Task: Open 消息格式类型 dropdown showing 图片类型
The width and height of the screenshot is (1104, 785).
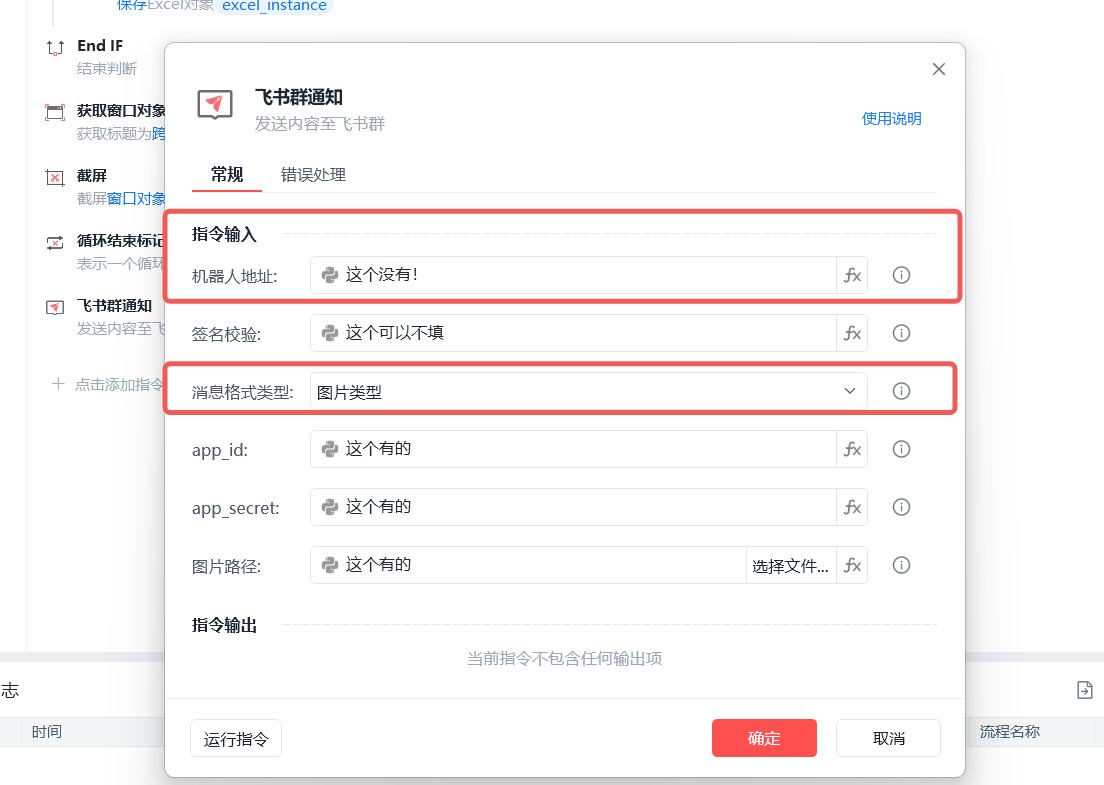Action: pyautogui.click(x=589, y=391)
